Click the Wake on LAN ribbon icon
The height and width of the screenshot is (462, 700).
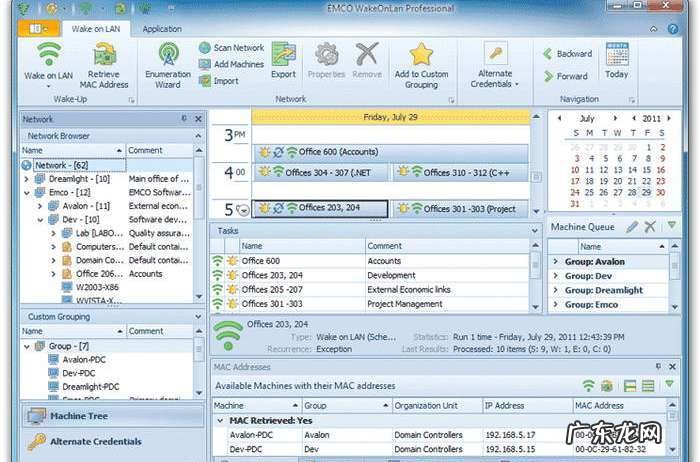48,56
